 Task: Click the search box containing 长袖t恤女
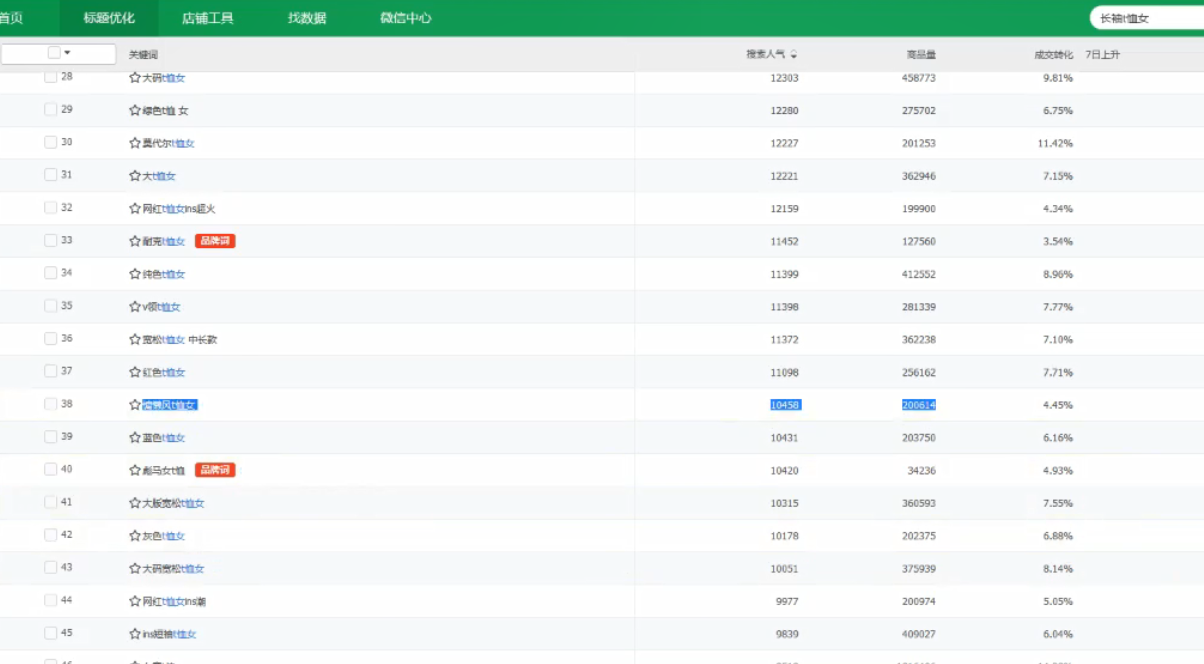point(1146,18)
